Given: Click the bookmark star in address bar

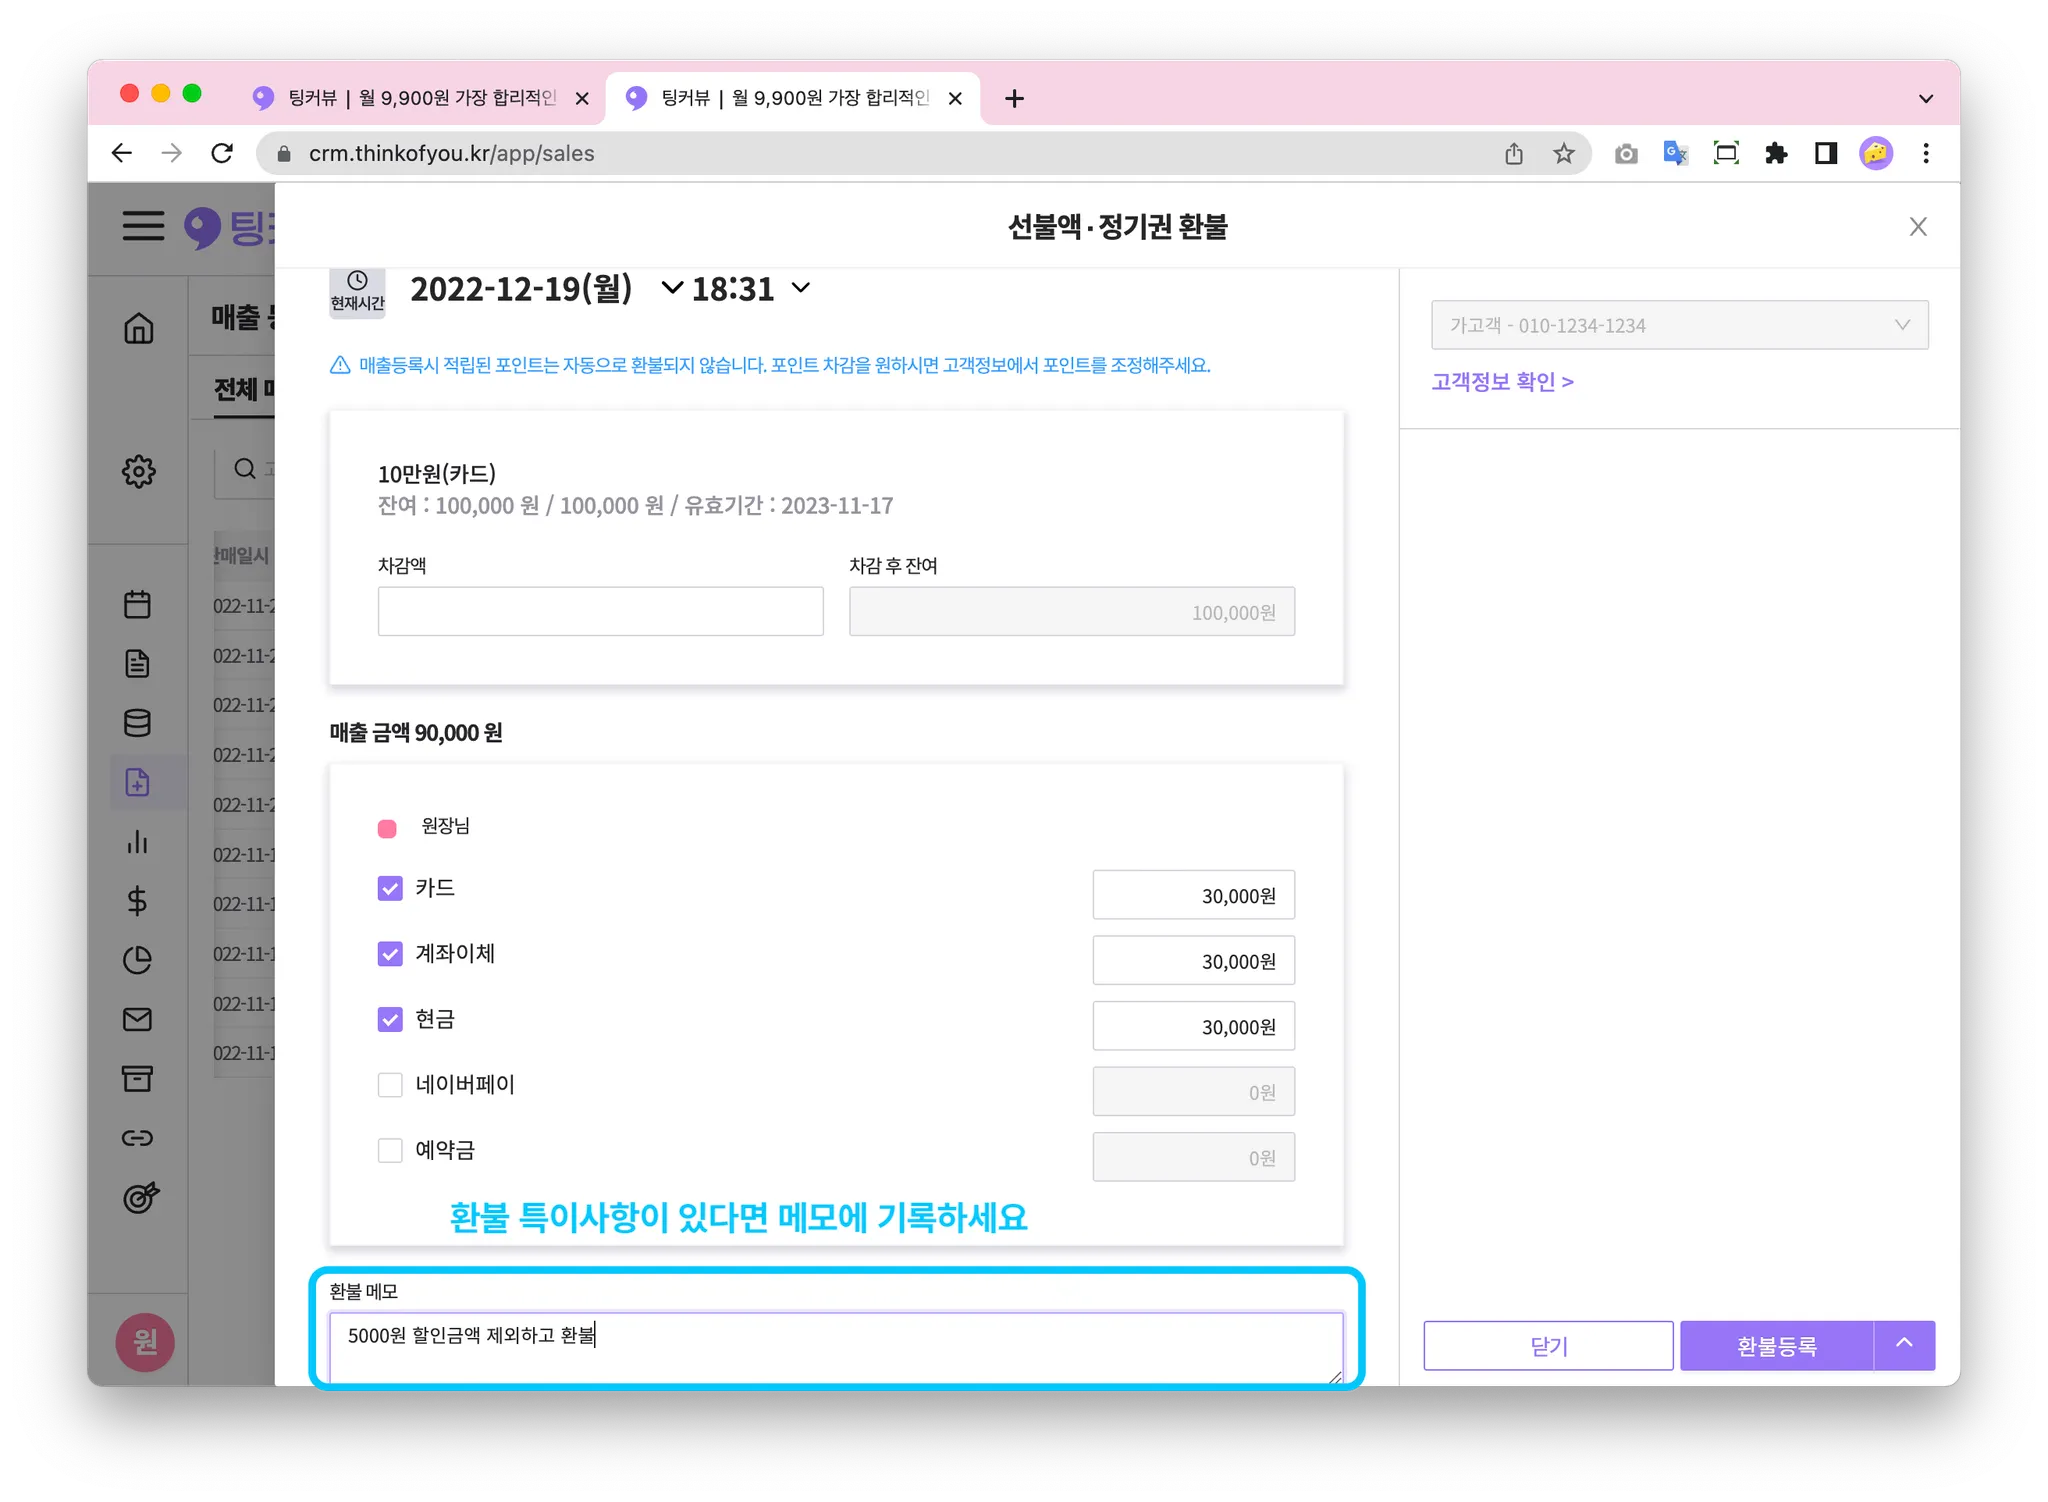Looking at the screenshot, I should click(1564, 153).
